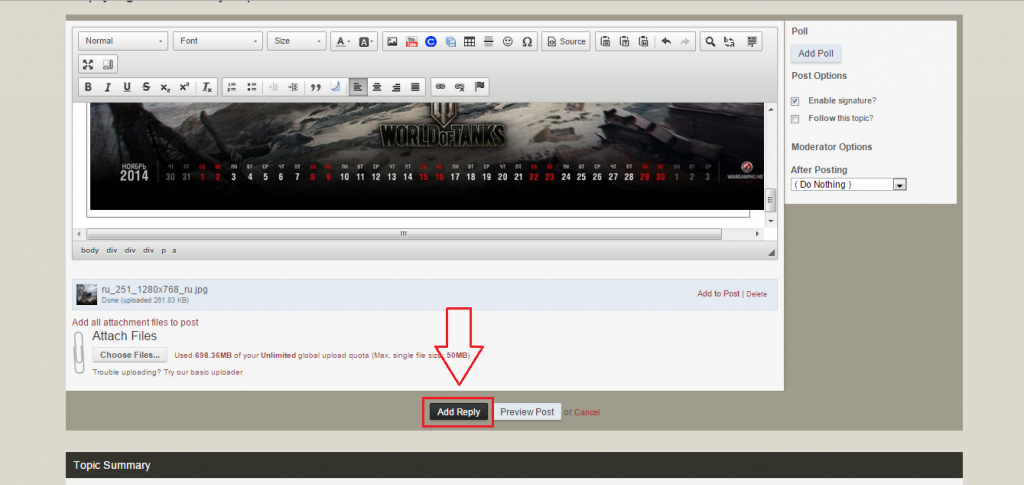Viewport: 1024px width, 485px height.
Task: Check the Follow this topic checkbox
Action: [795, 119]
